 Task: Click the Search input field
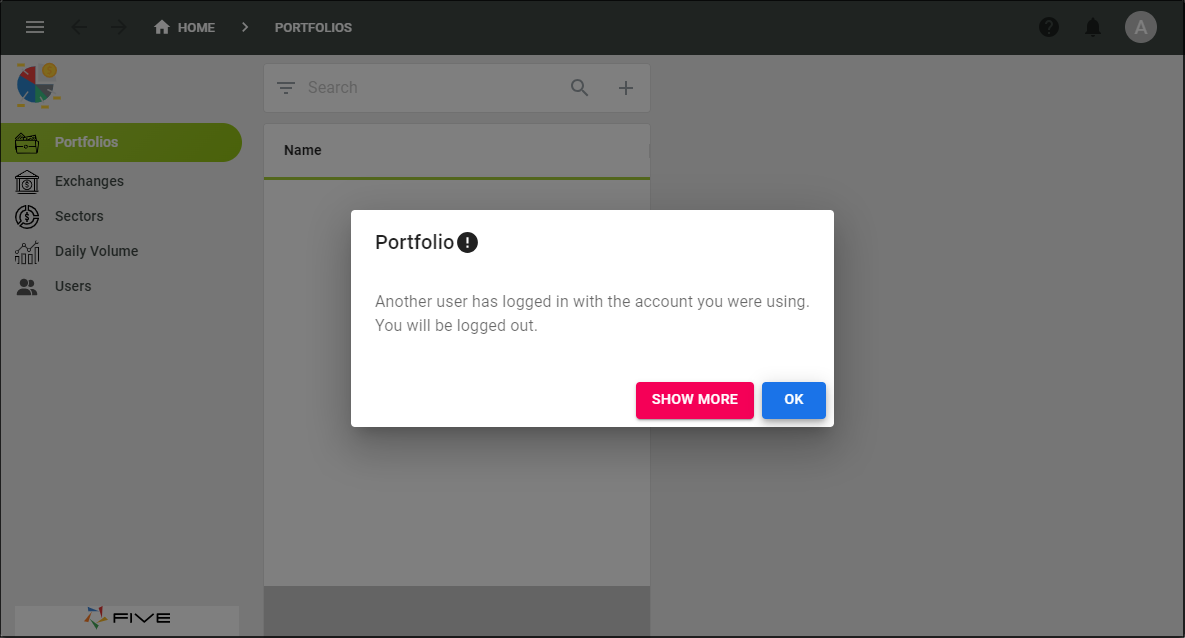431,88
